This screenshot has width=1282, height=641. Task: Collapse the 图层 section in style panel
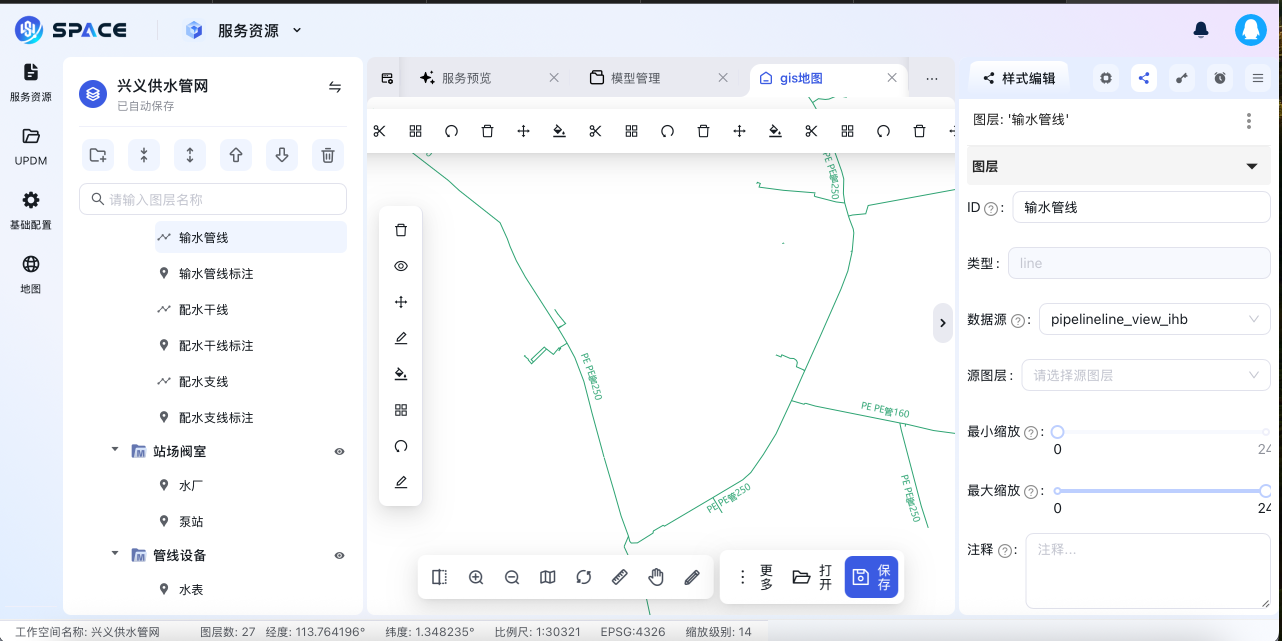click(x=1250, y=165)
